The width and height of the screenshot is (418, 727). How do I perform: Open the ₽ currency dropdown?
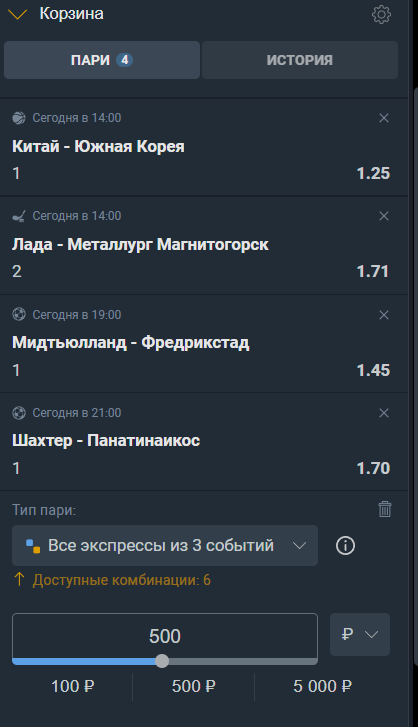click(360, 634)
